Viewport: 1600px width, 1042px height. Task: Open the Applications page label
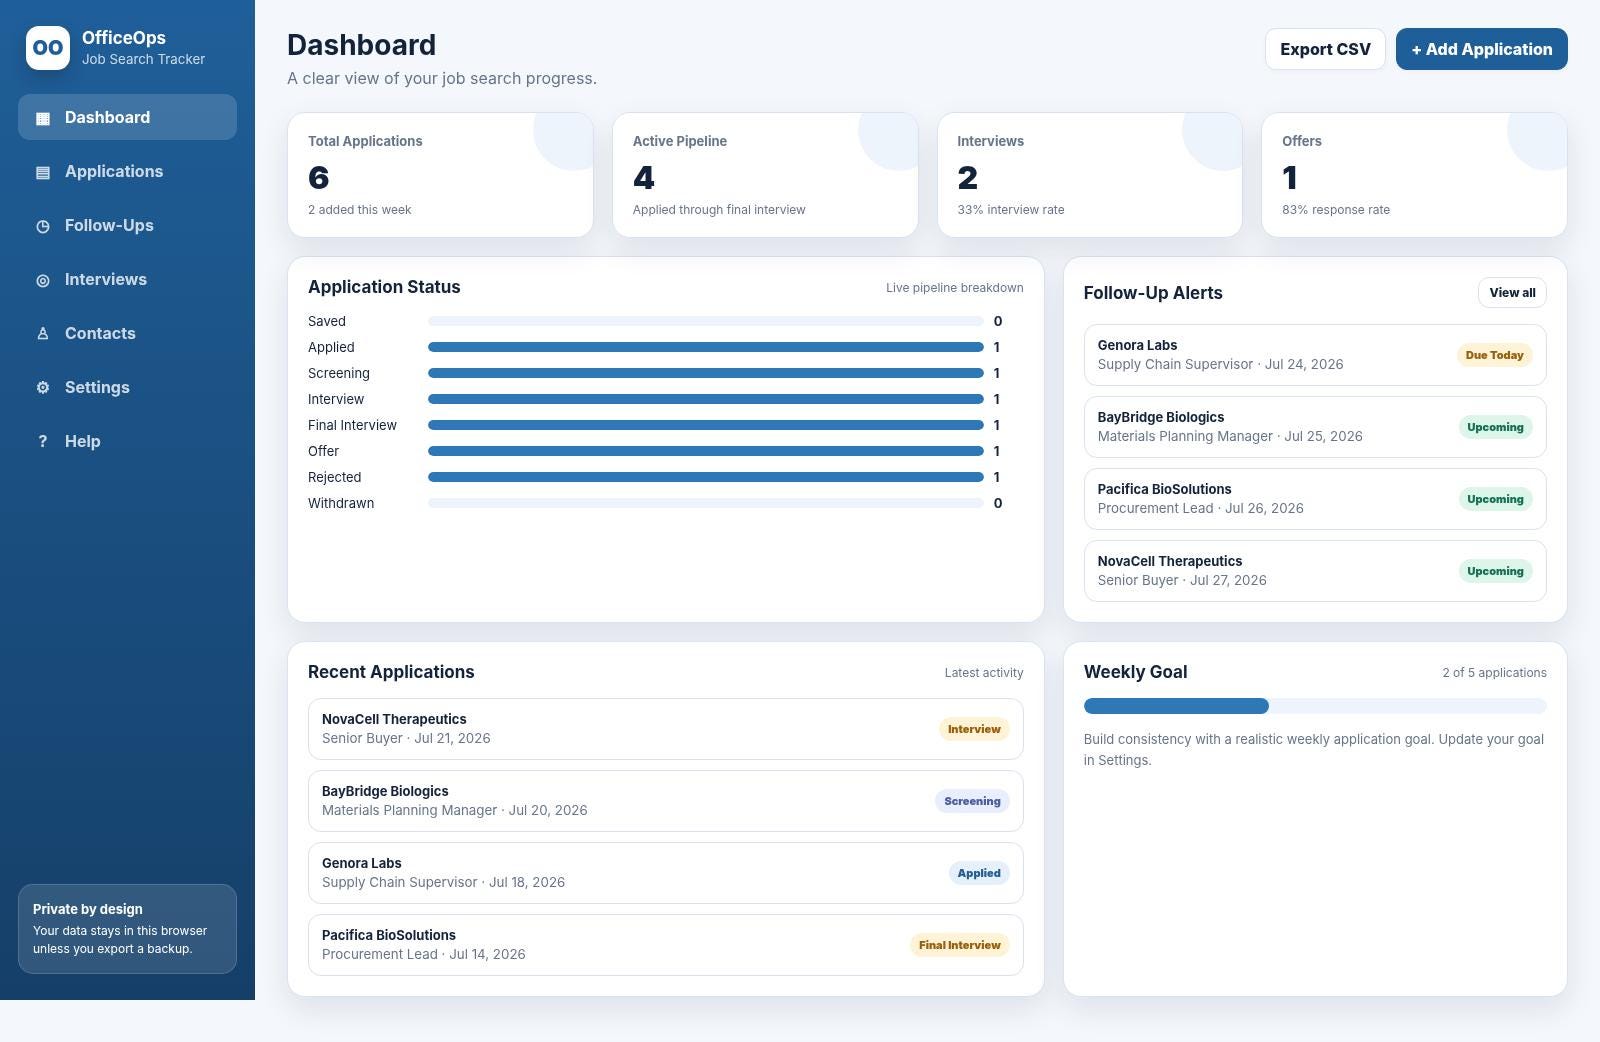tap(114, 172)
